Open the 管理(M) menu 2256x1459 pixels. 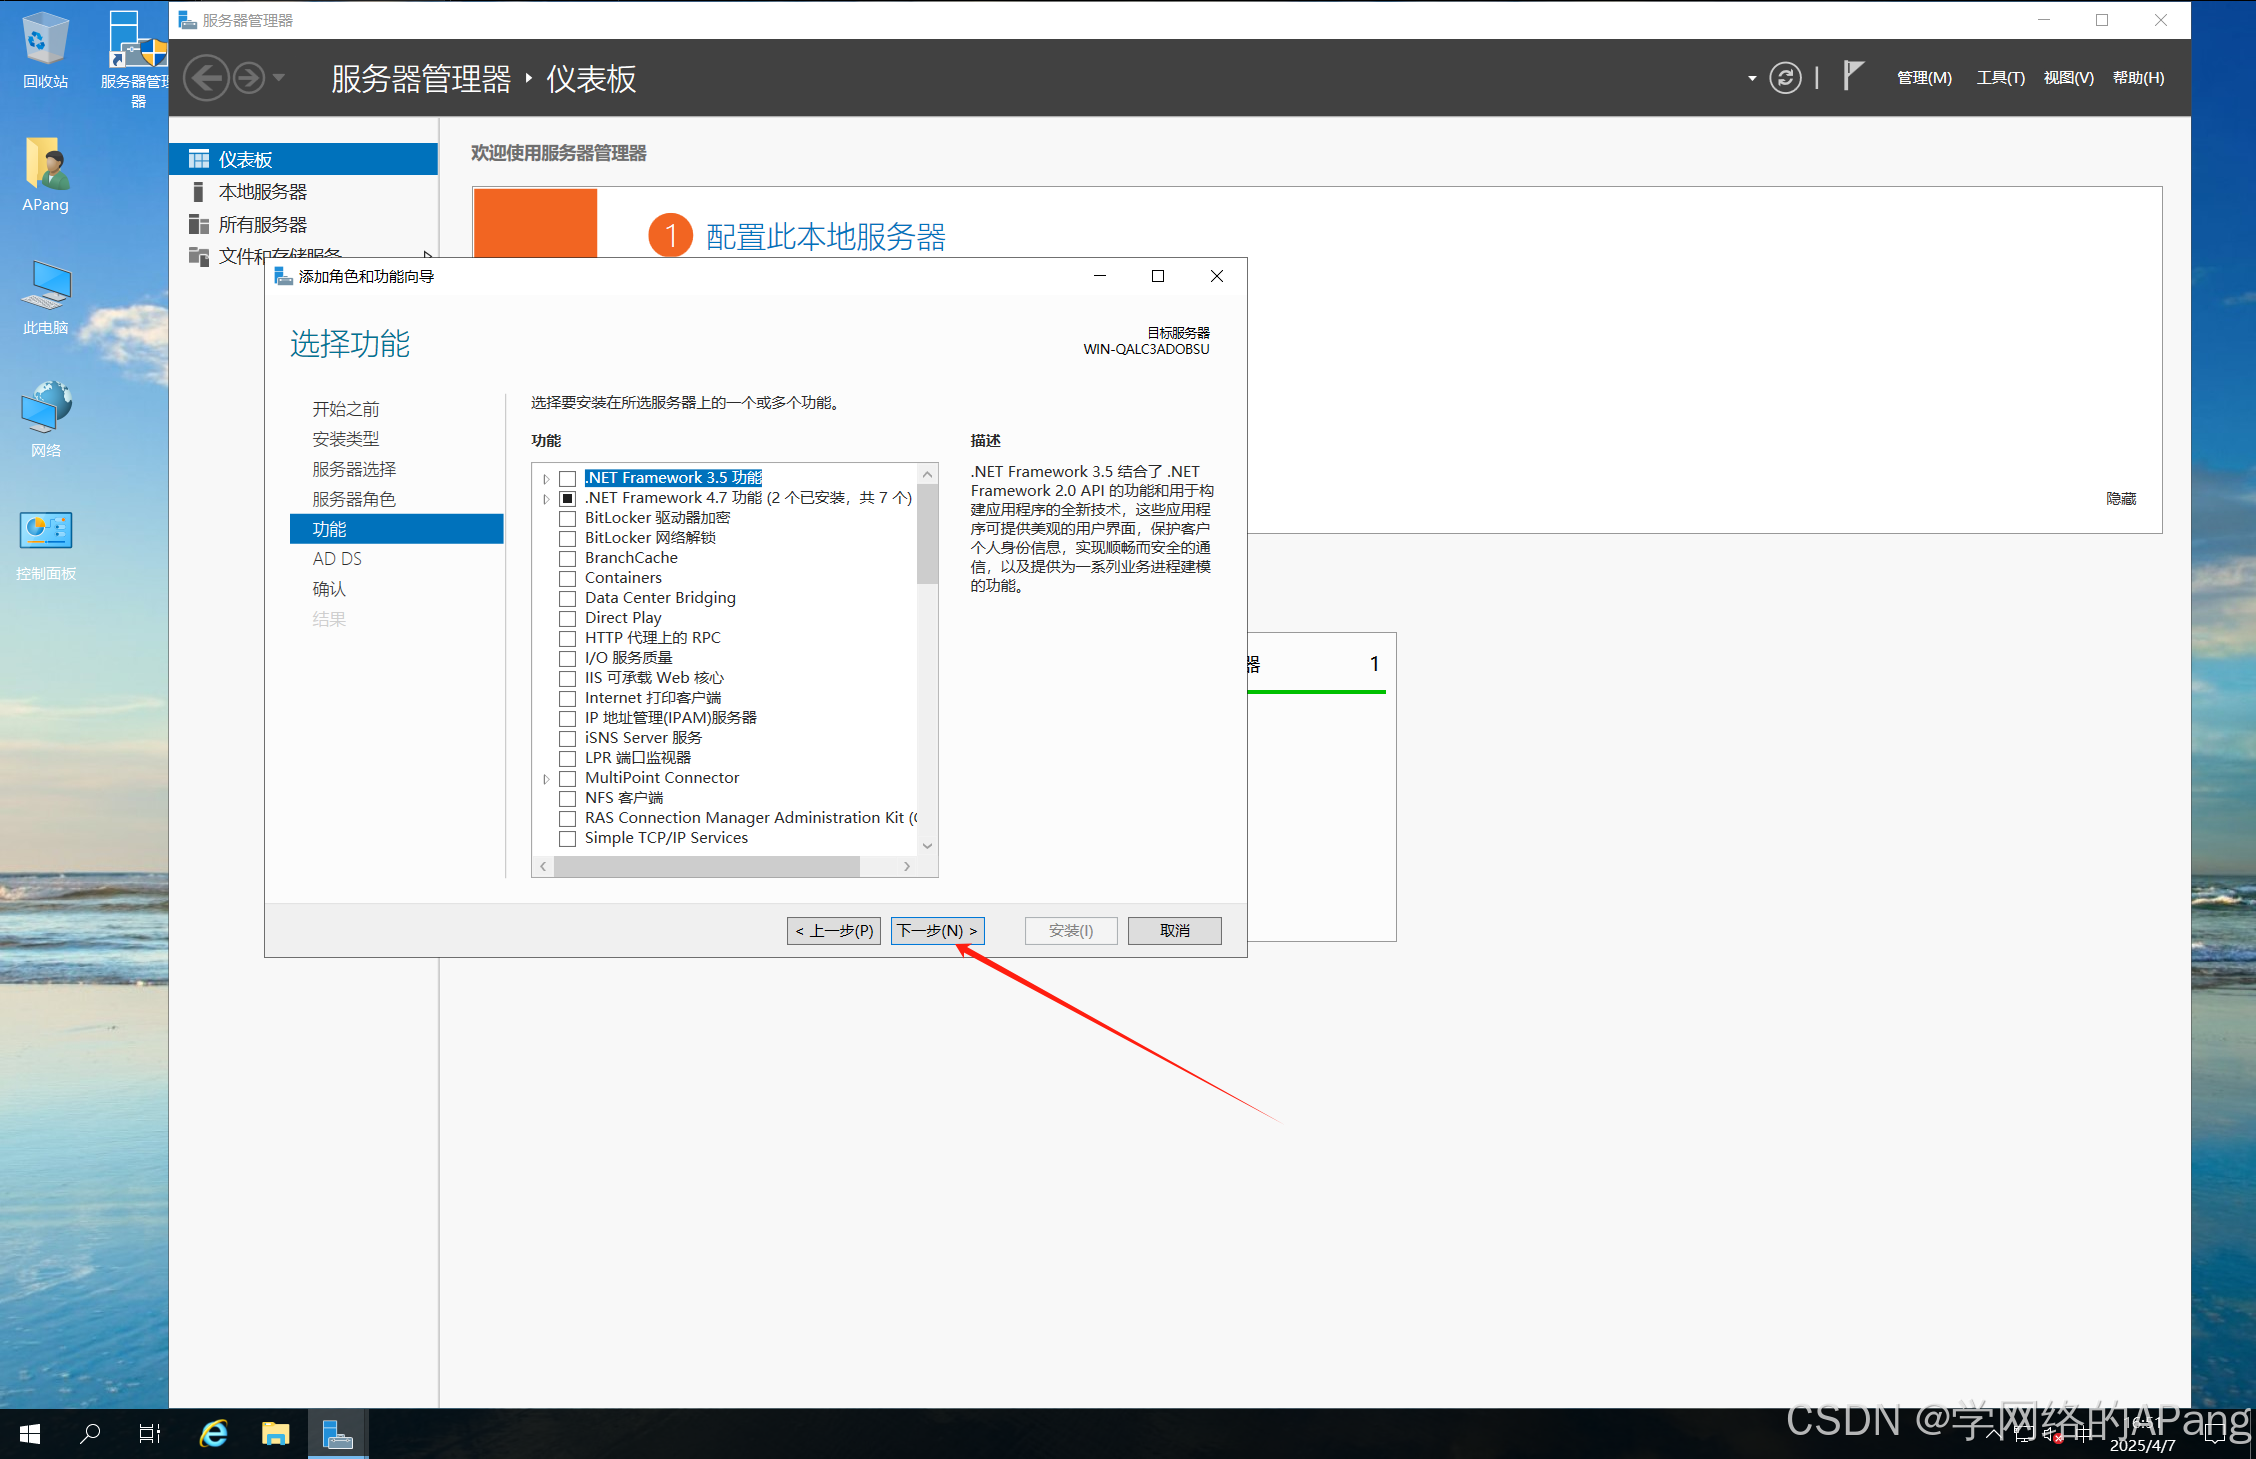pyautogui.click(x=1924, y=78)
